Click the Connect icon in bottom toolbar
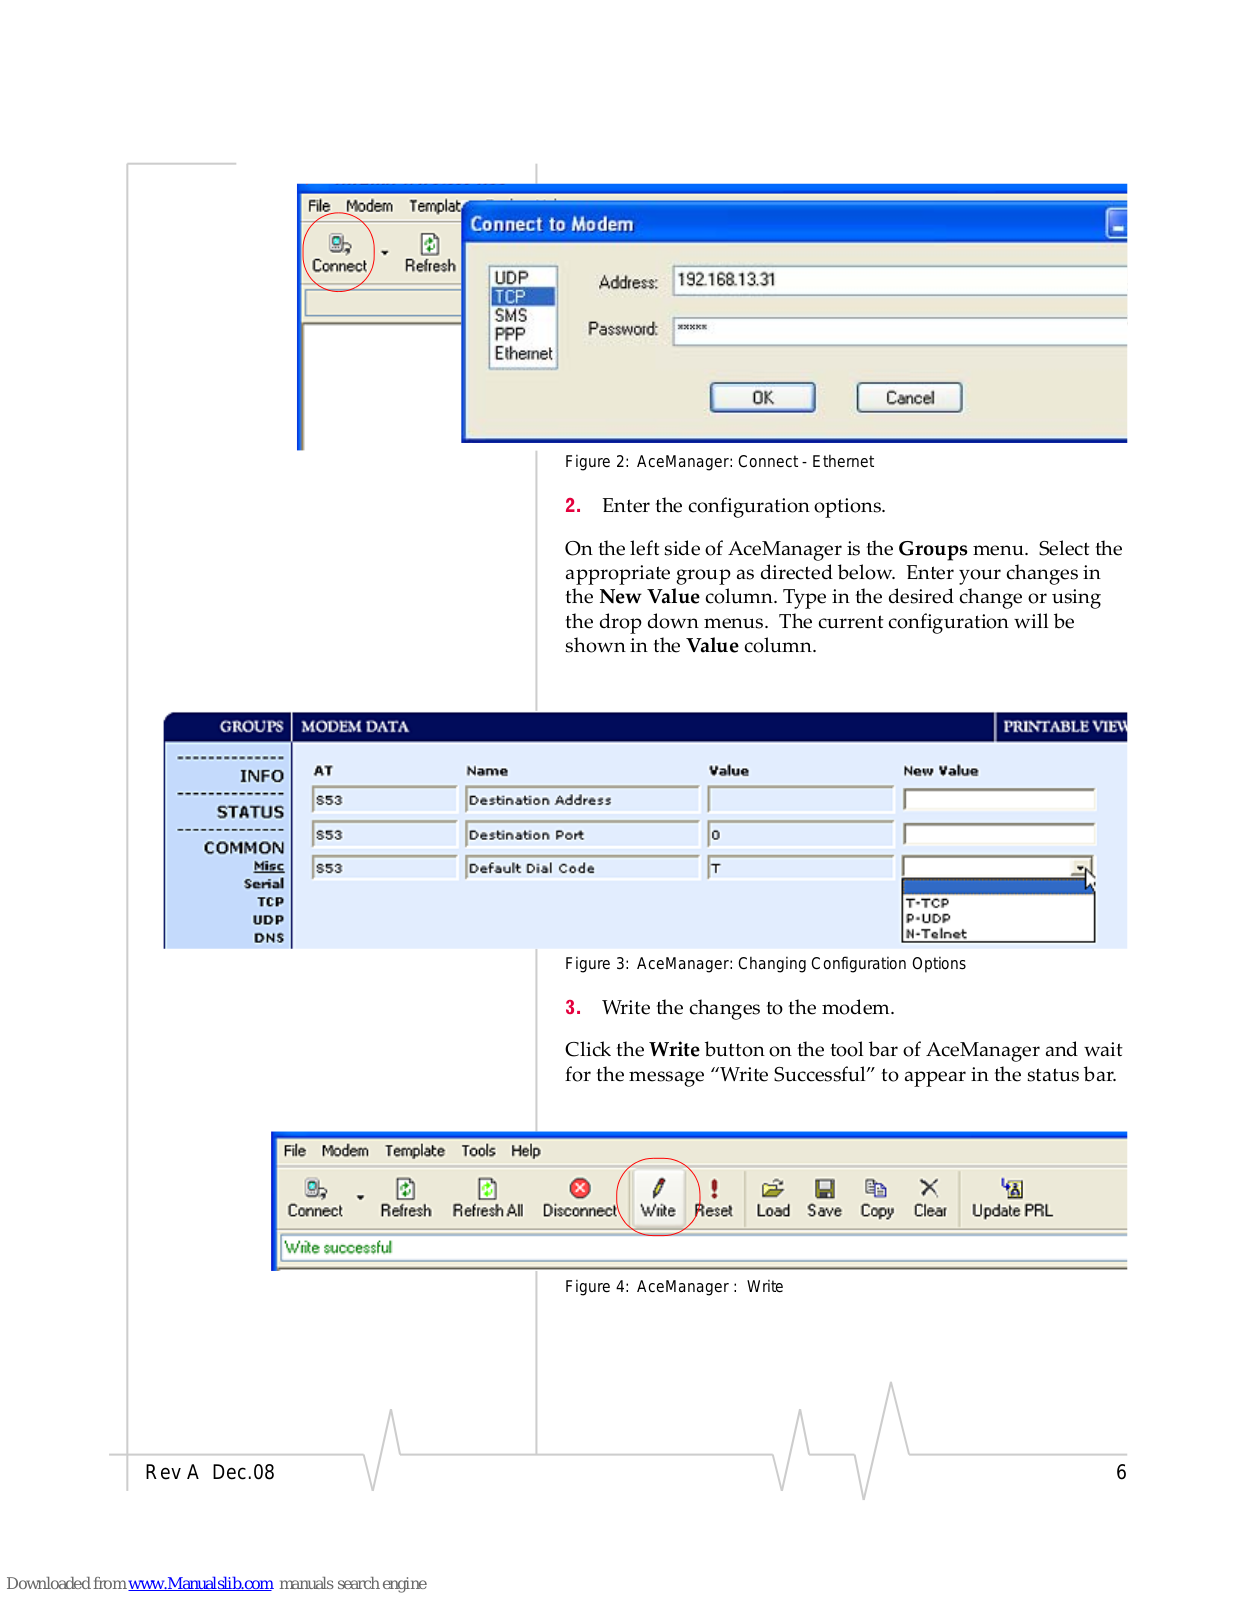Image resolution: width=1237 pixels, height=1600 pixels. pyautogui.click(x=315, y=1198)
